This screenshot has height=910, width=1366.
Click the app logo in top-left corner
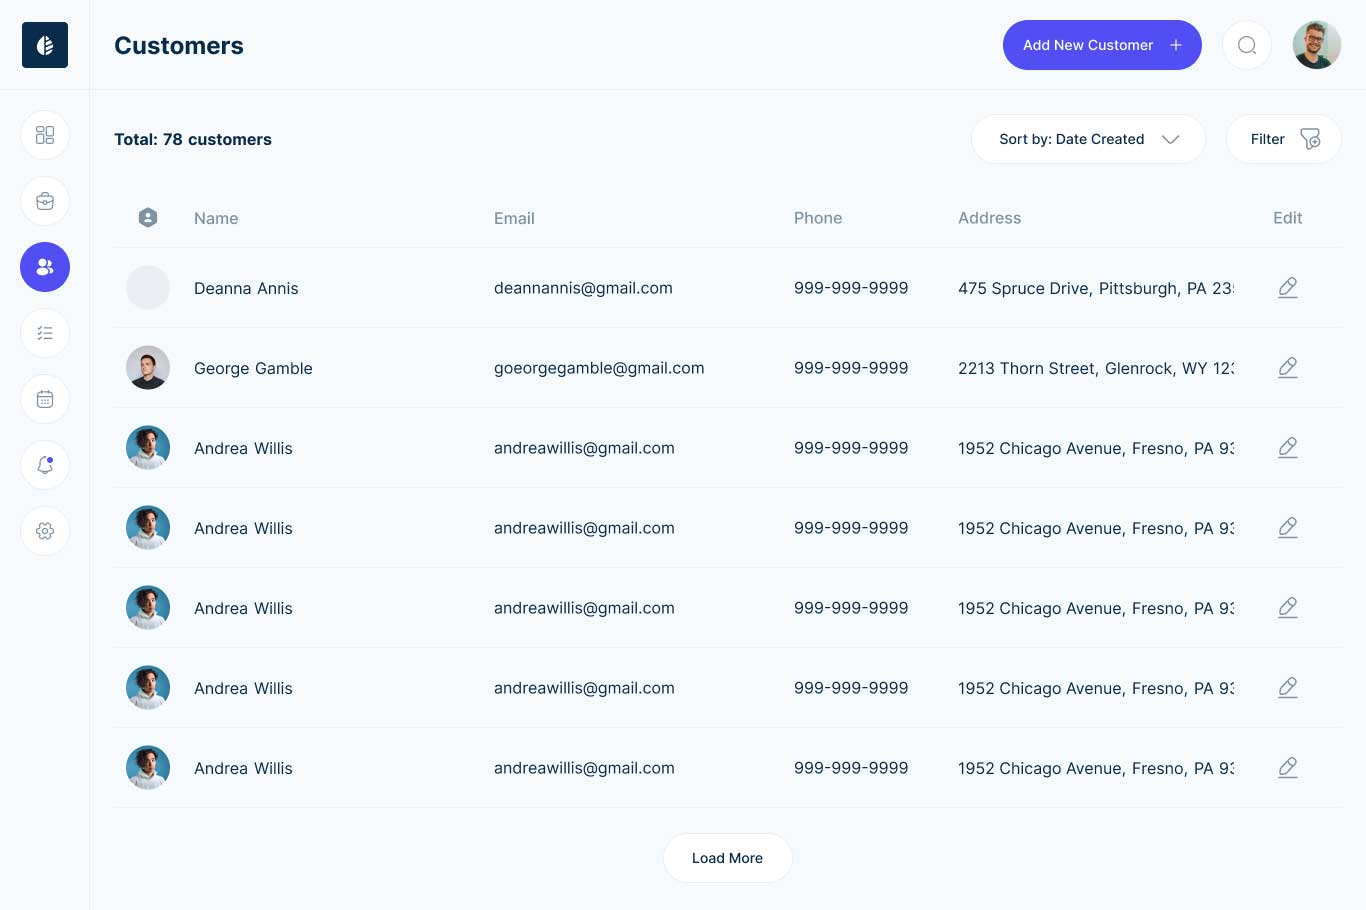pos(45,45)
